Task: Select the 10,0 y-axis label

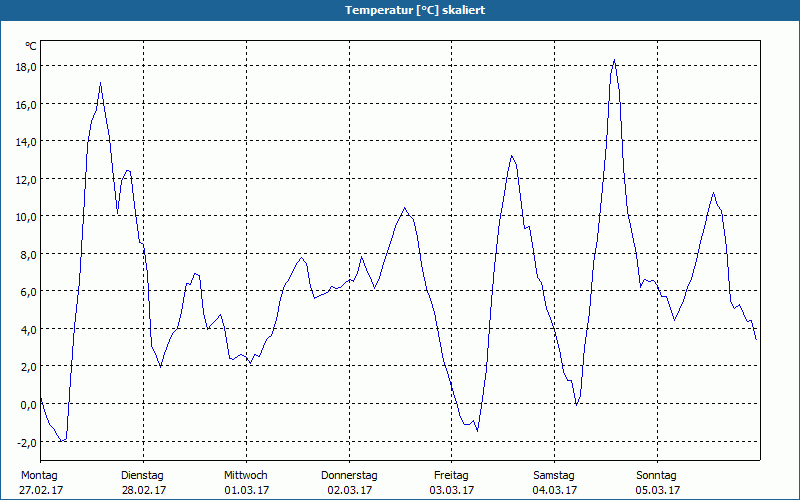Action: pos(27,217)
